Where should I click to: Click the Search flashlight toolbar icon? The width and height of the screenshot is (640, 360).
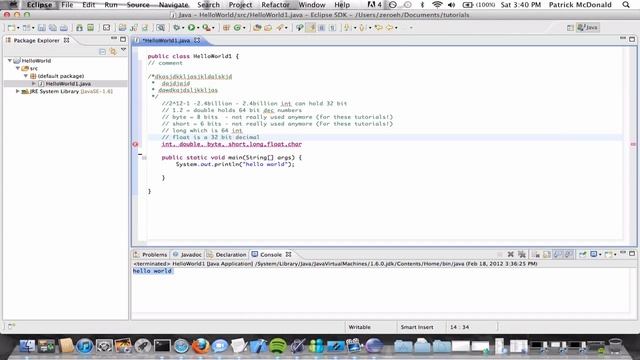(x=280, y=28)
